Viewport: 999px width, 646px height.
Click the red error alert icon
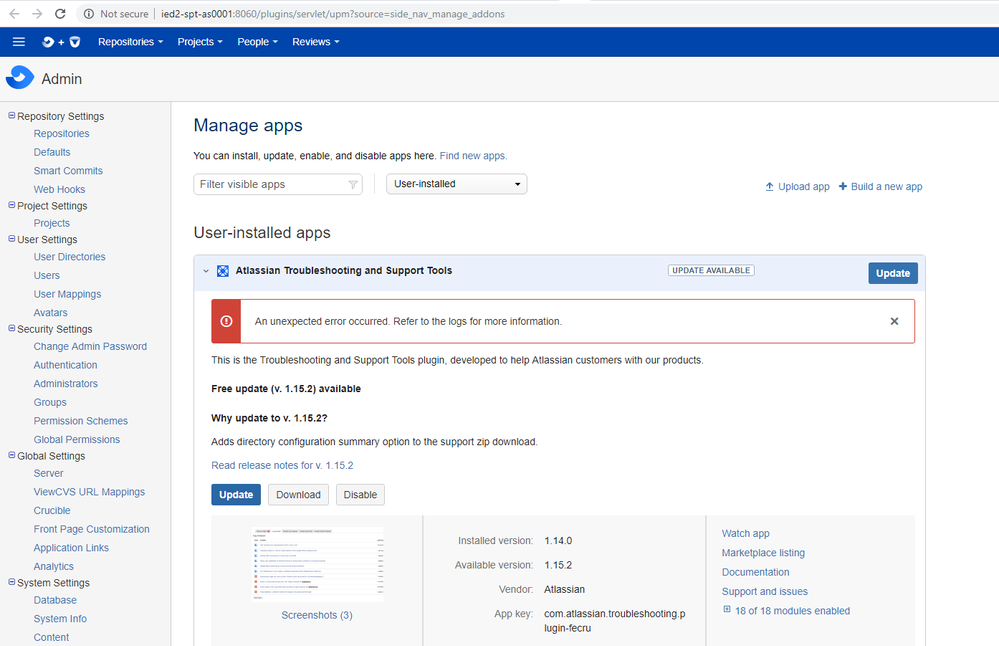226,321
